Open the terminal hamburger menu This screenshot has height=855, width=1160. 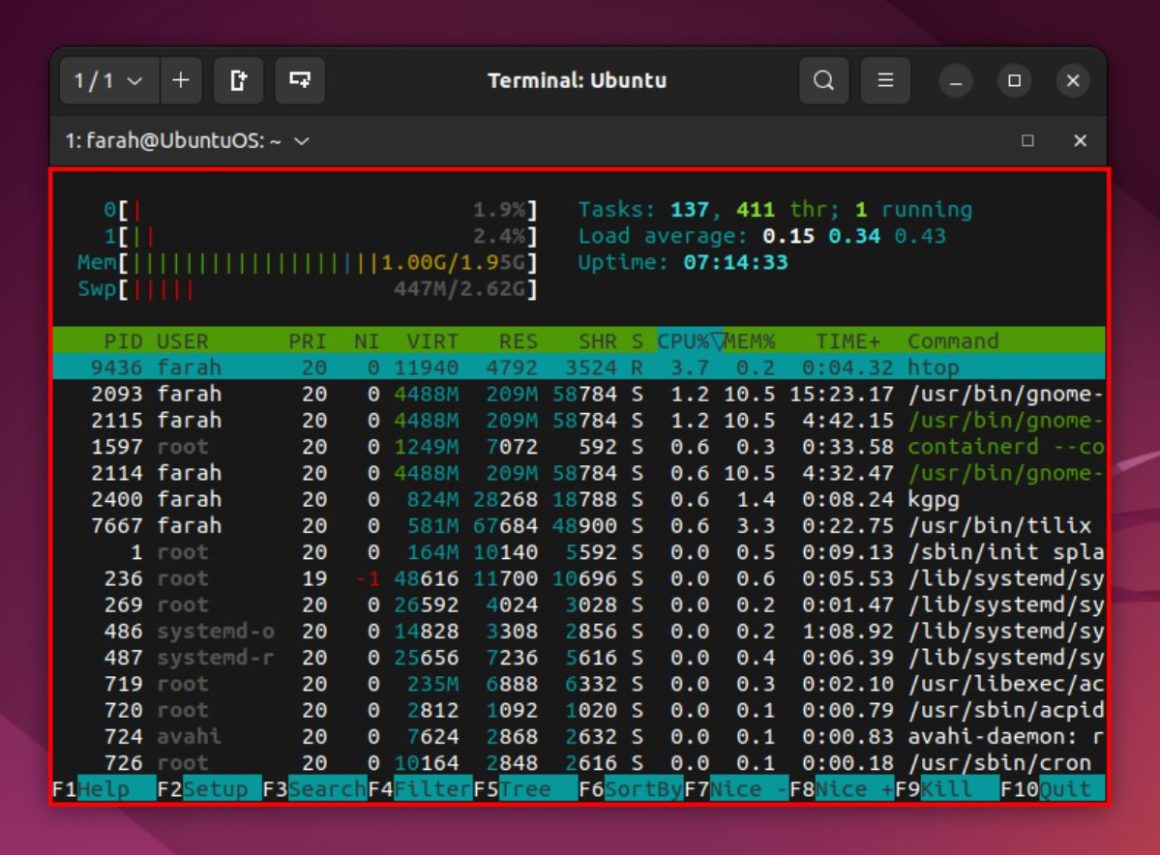(x=884, y=81)
